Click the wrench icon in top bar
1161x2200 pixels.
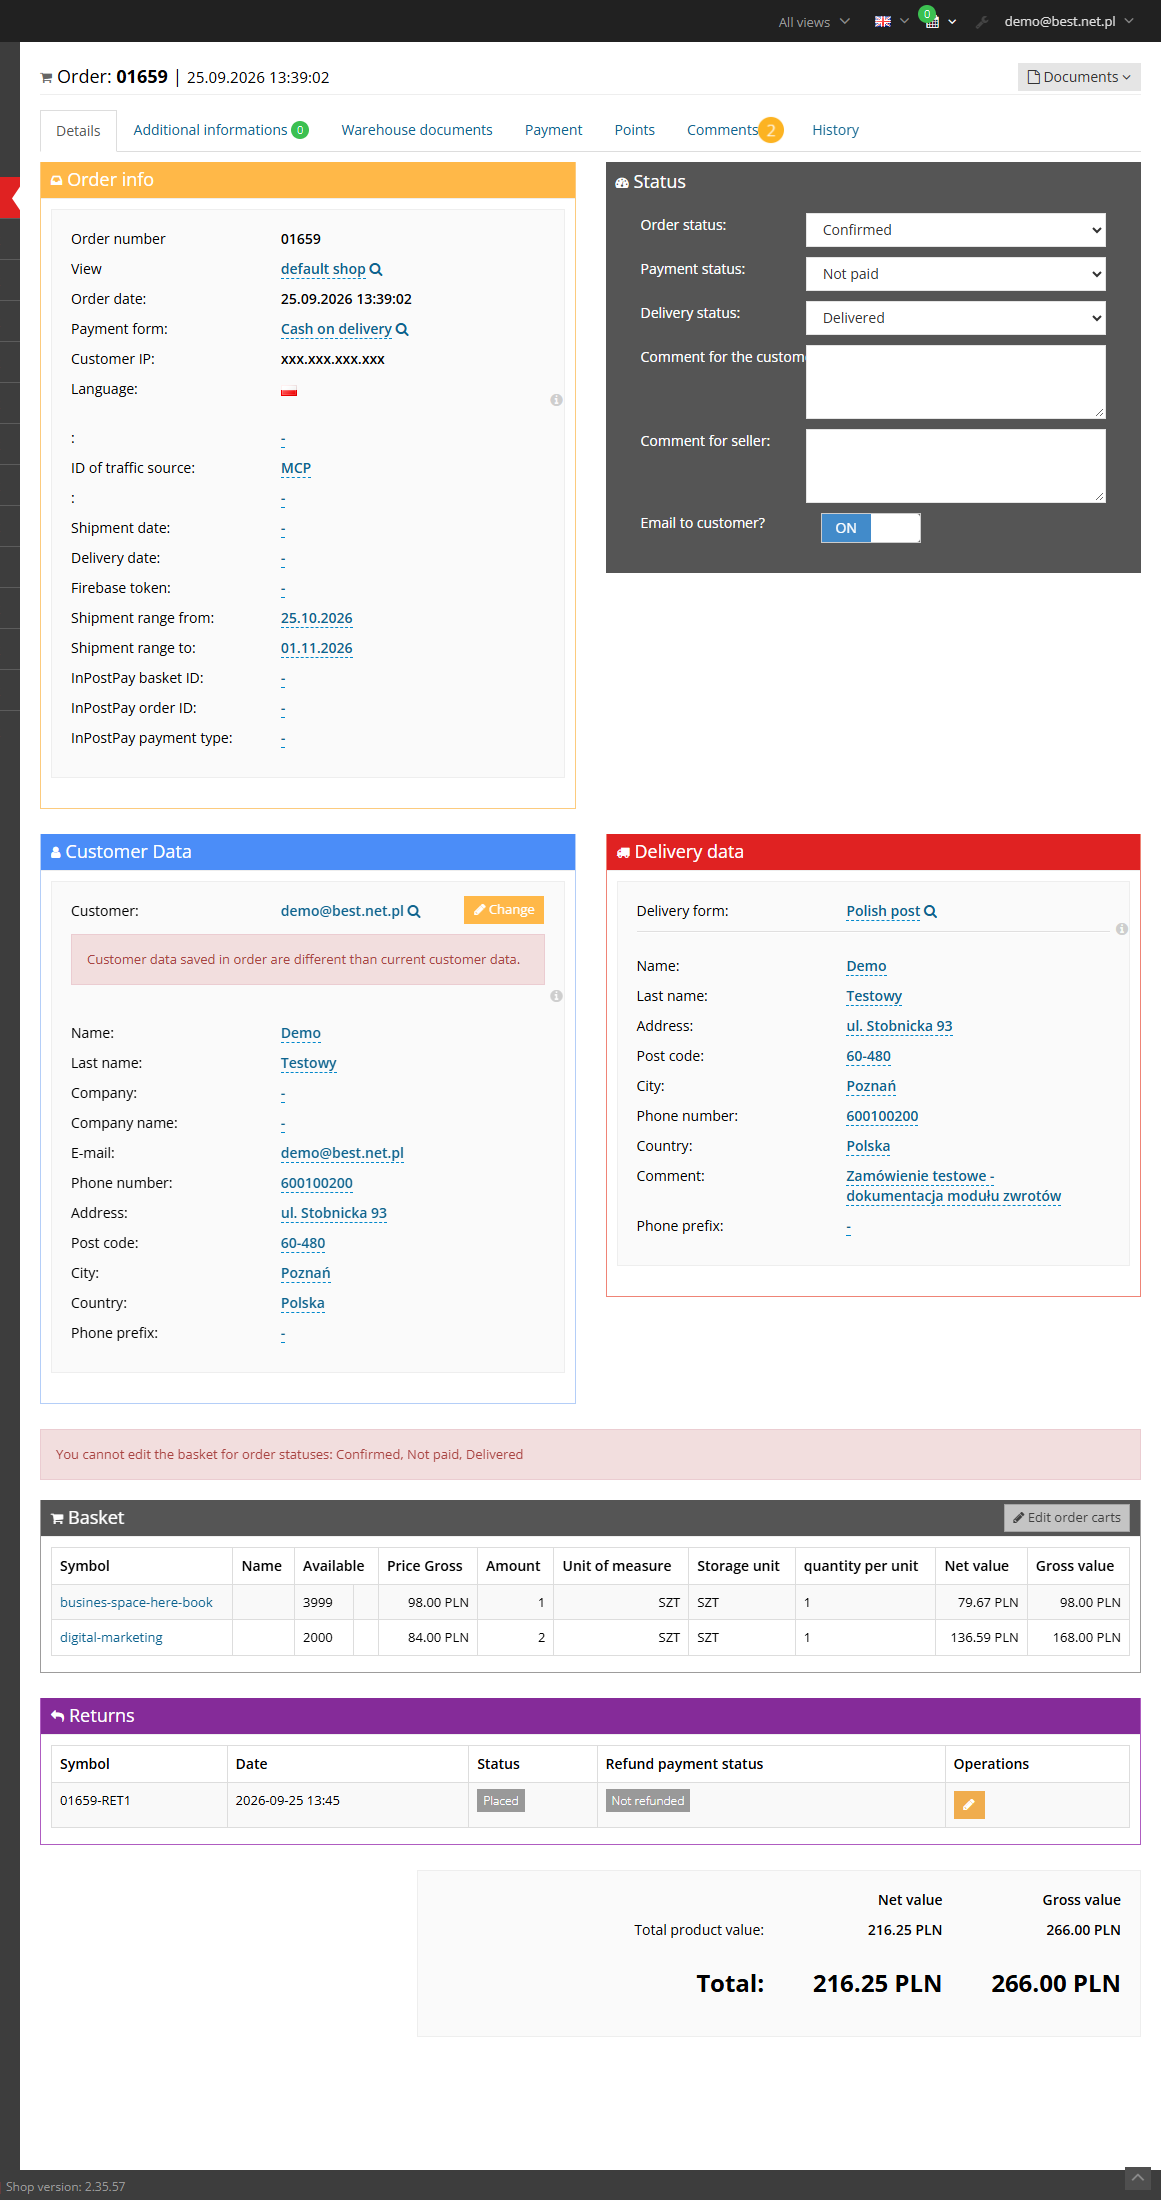(982, 22)
